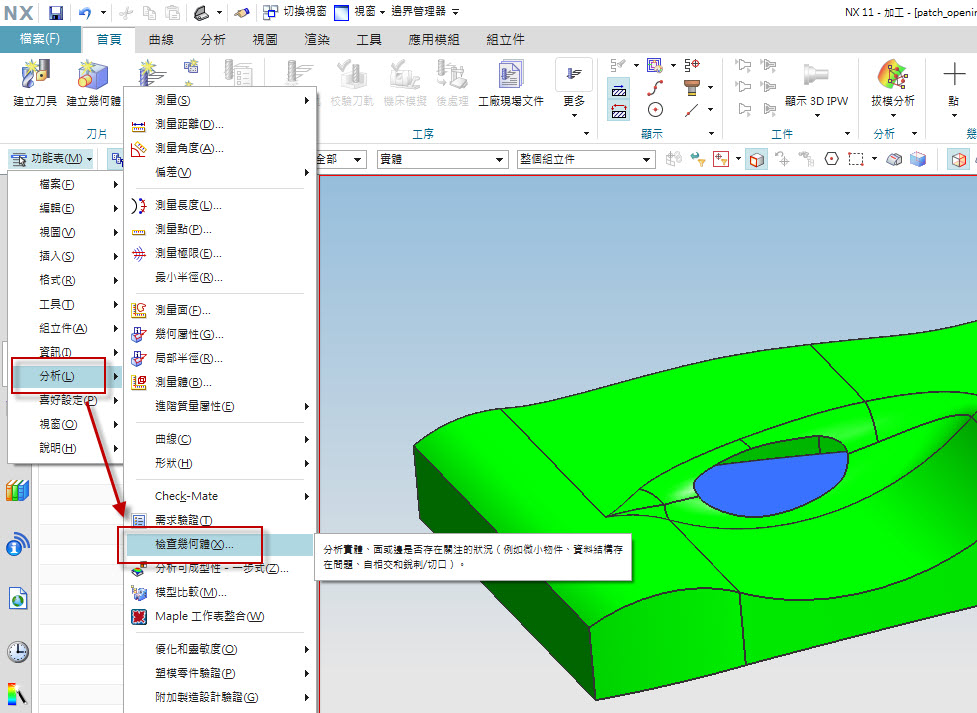Viewport: 977px width, 713px height.
Task: Open the 檔案(F) file tab
Action: 40,40
